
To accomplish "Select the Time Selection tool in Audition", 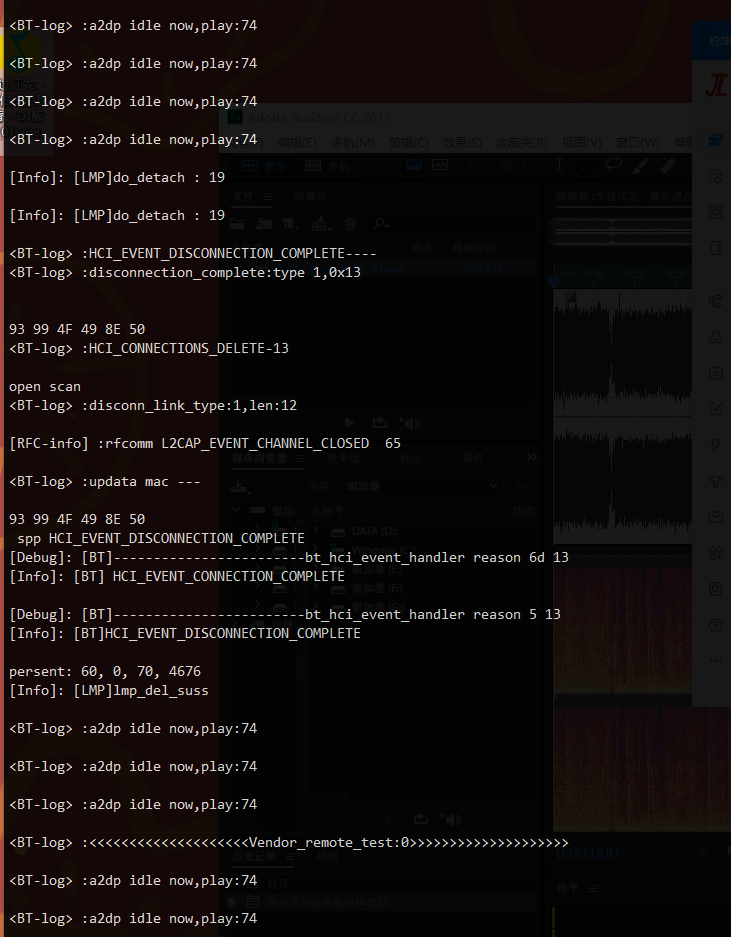I will point(559,165).
